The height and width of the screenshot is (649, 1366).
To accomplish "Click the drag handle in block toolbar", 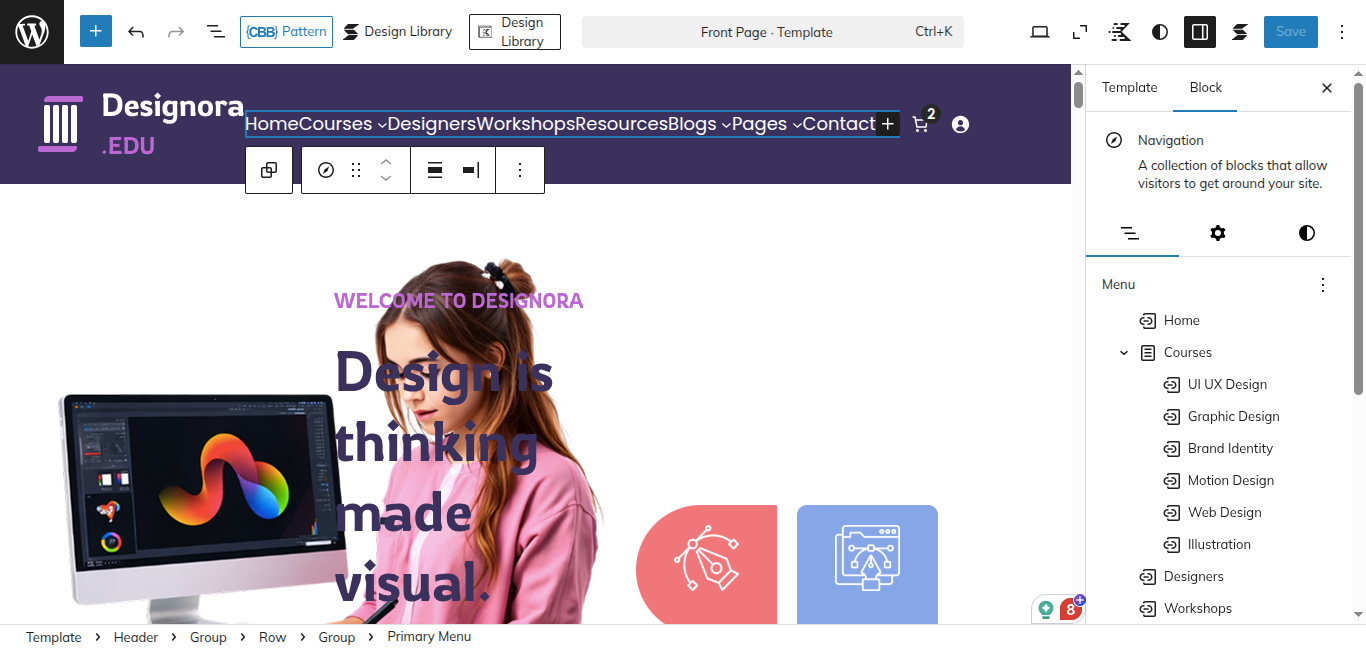I will coord(356,170).
